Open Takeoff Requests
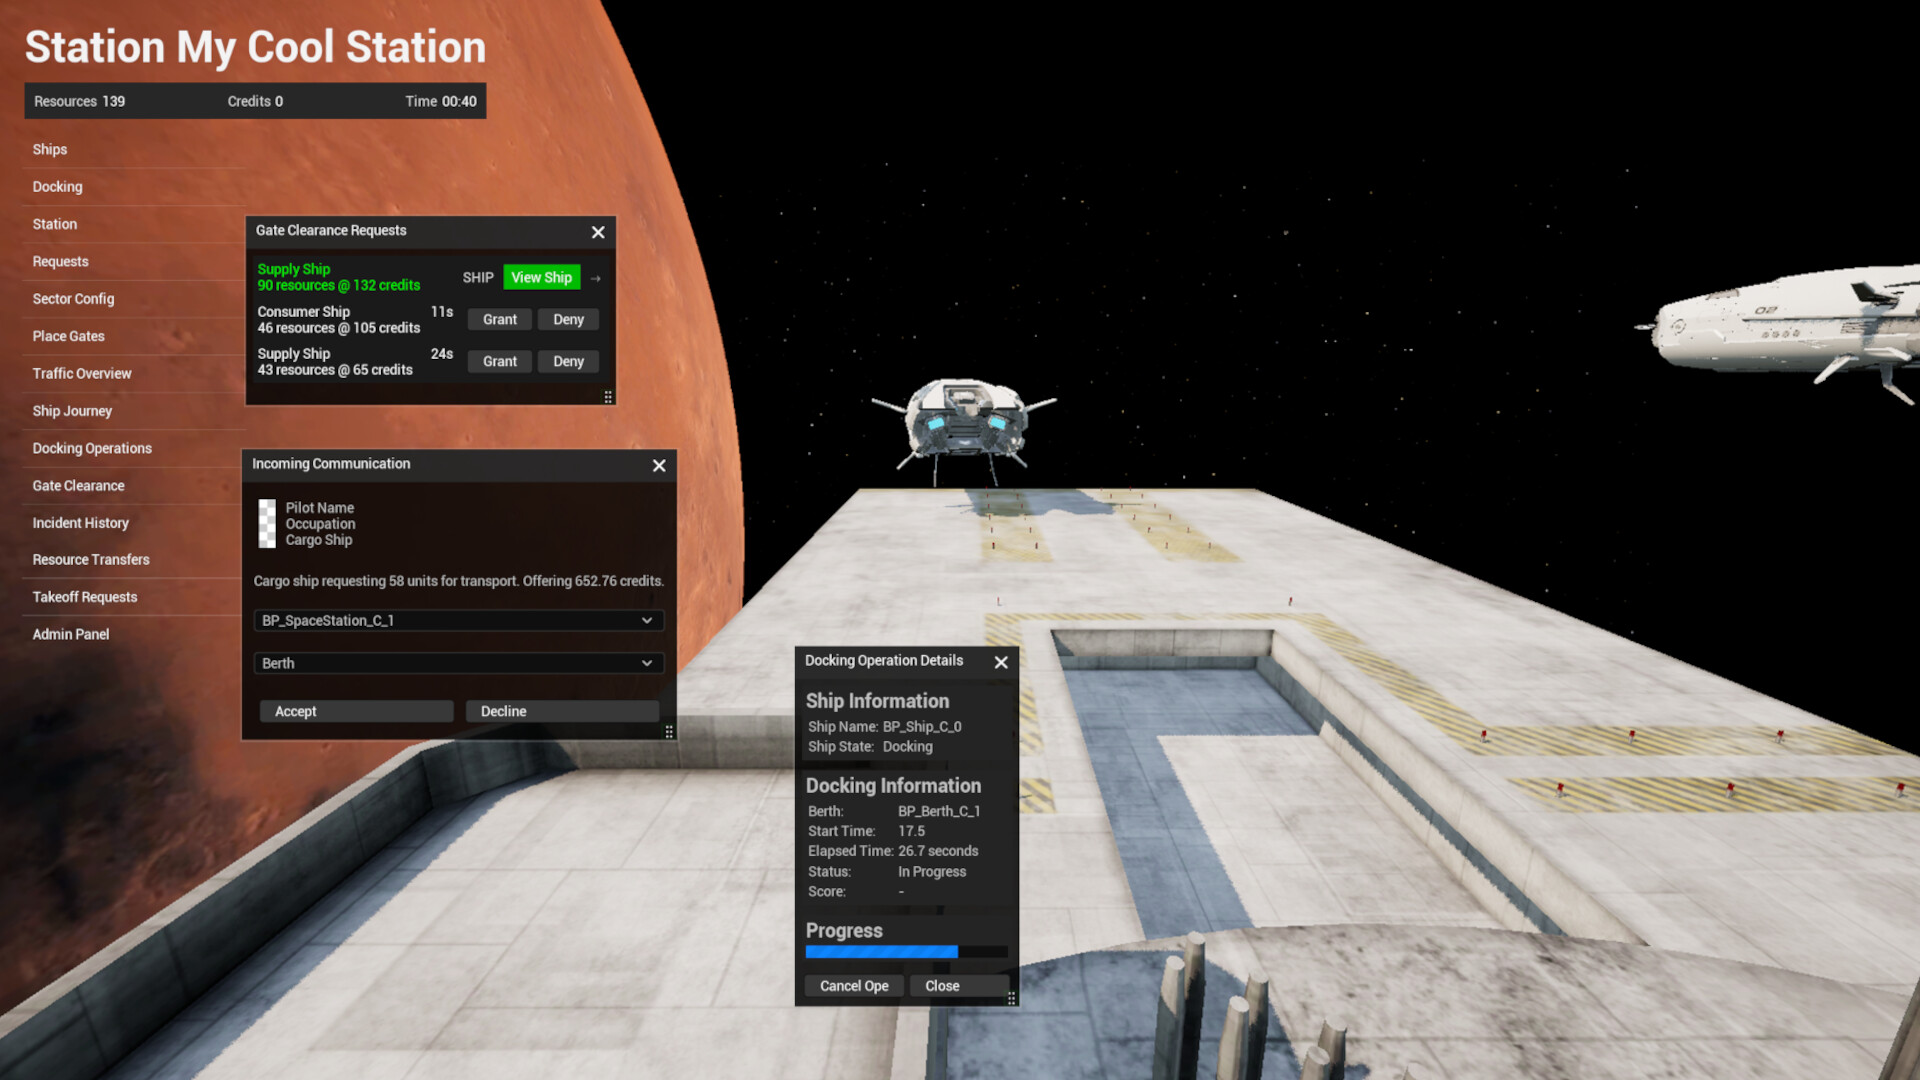Screen dimensions: 1920x1080 click(x=85, y=597)
